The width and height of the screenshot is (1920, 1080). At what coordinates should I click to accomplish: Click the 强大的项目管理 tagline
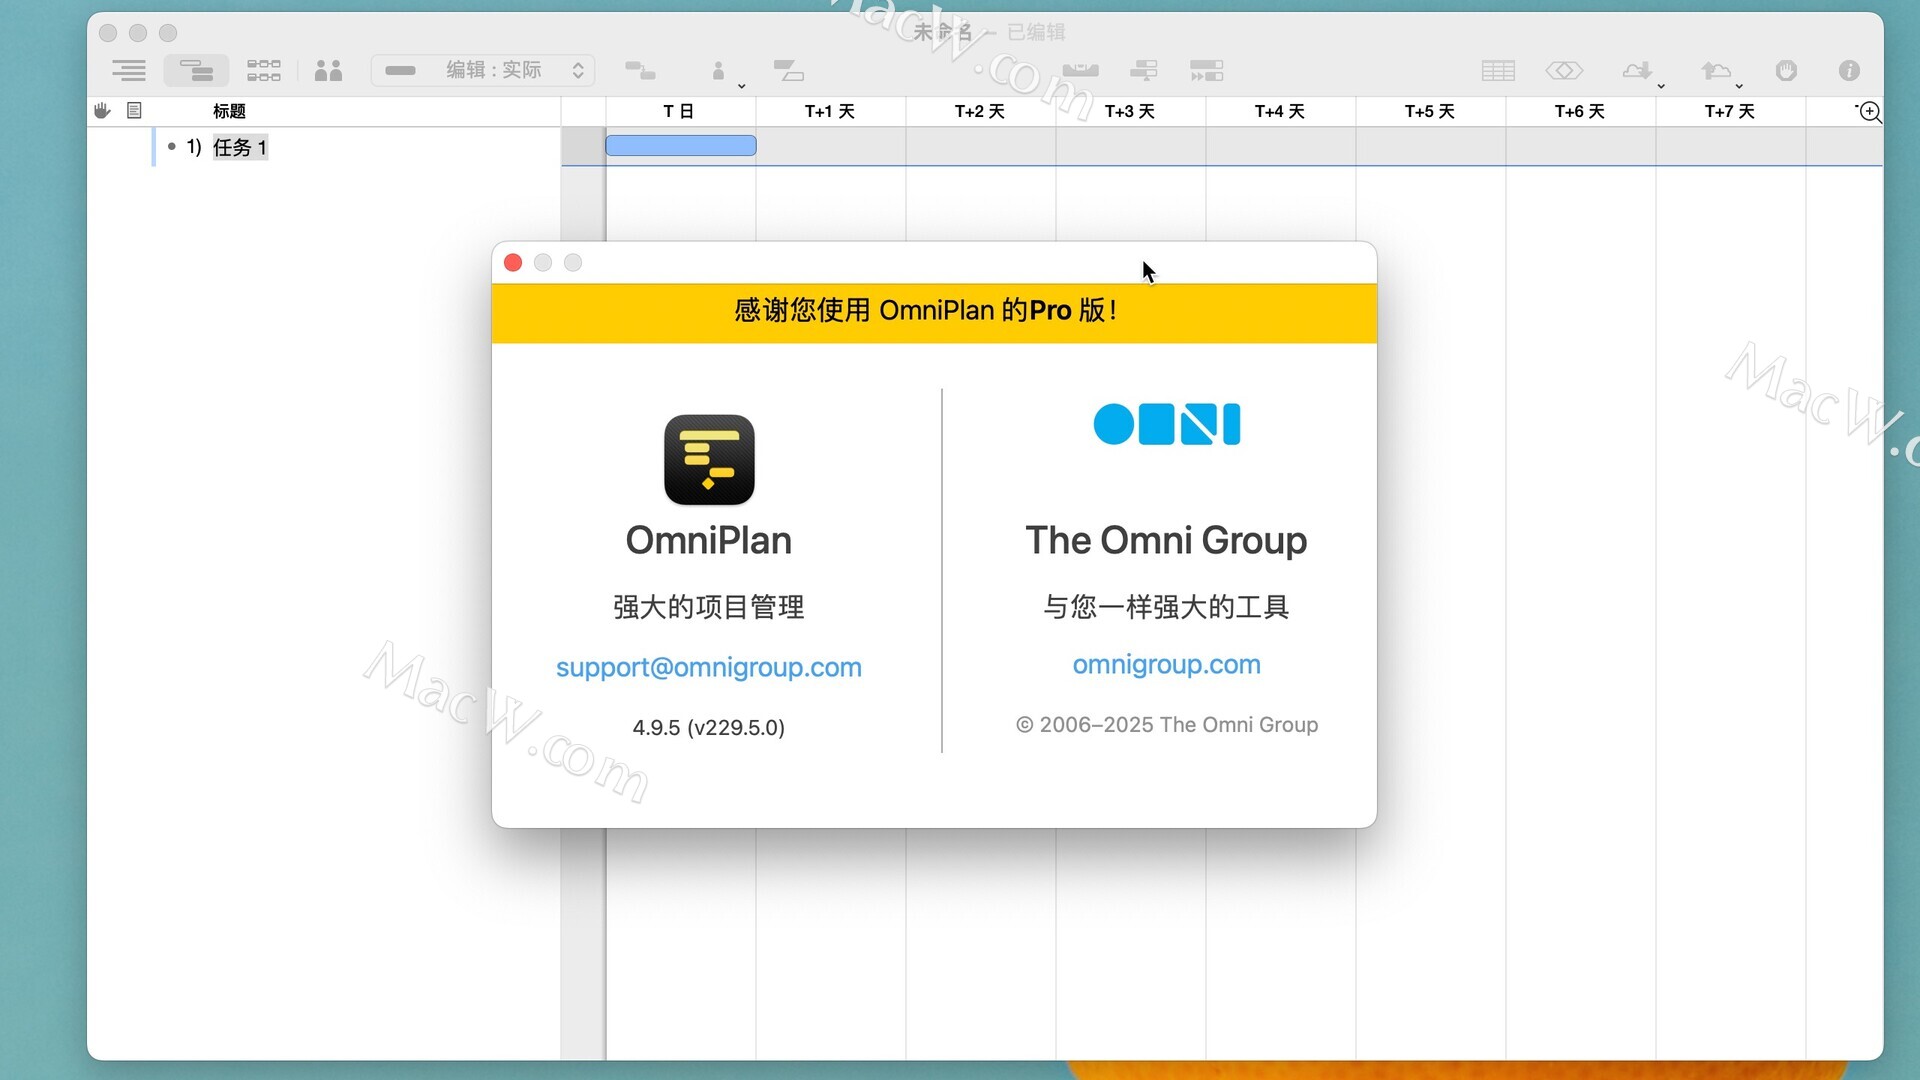pos(709,607)
